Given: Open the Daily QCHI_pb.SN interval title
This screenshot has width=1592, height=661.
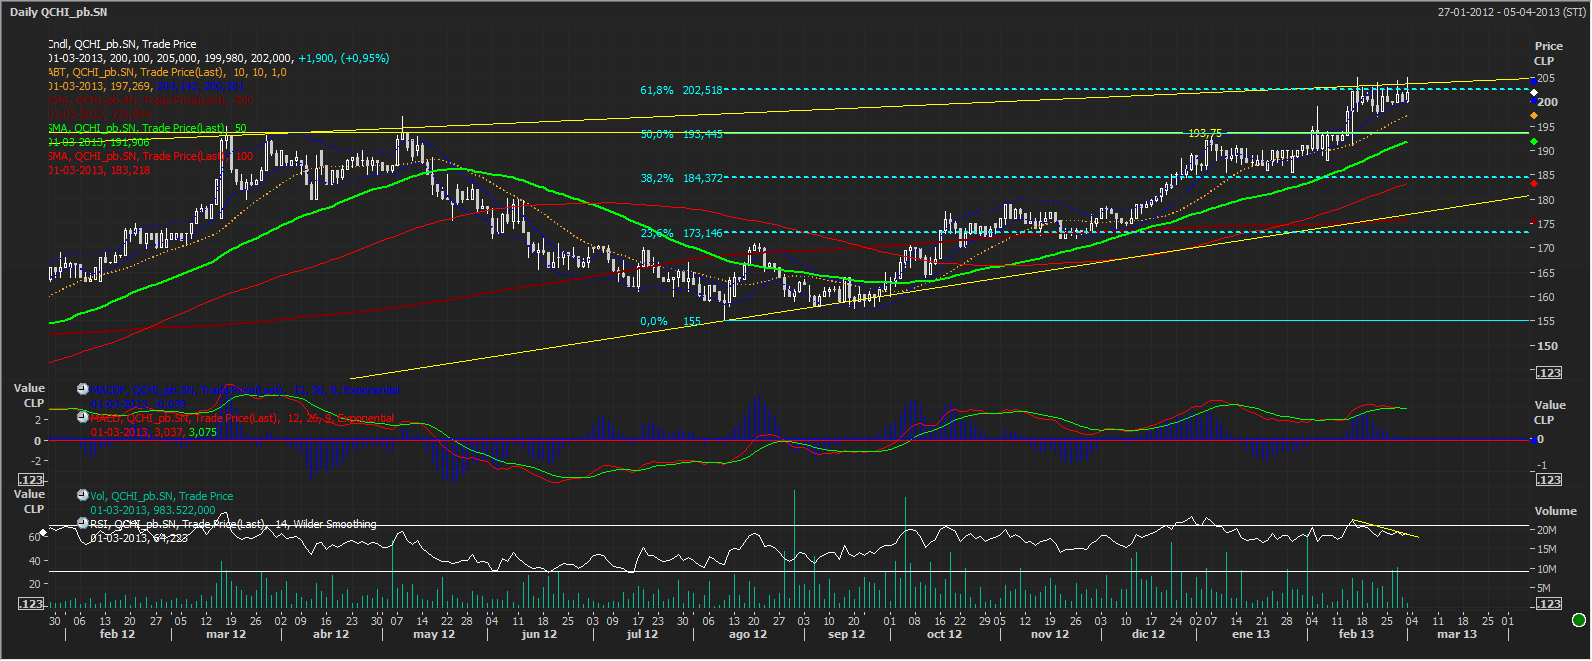Looking at the screenshot, I should coord(58,12).
